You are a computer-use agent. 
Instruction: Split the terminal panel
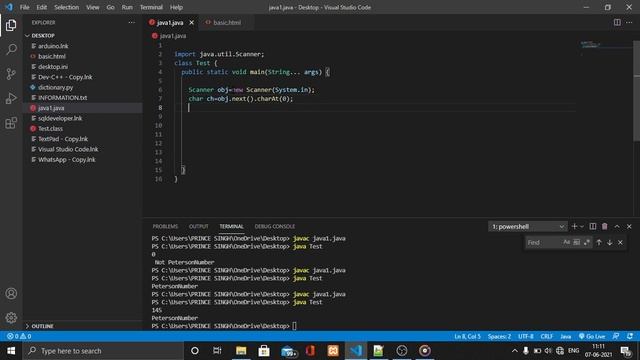(x=593, y=226)
